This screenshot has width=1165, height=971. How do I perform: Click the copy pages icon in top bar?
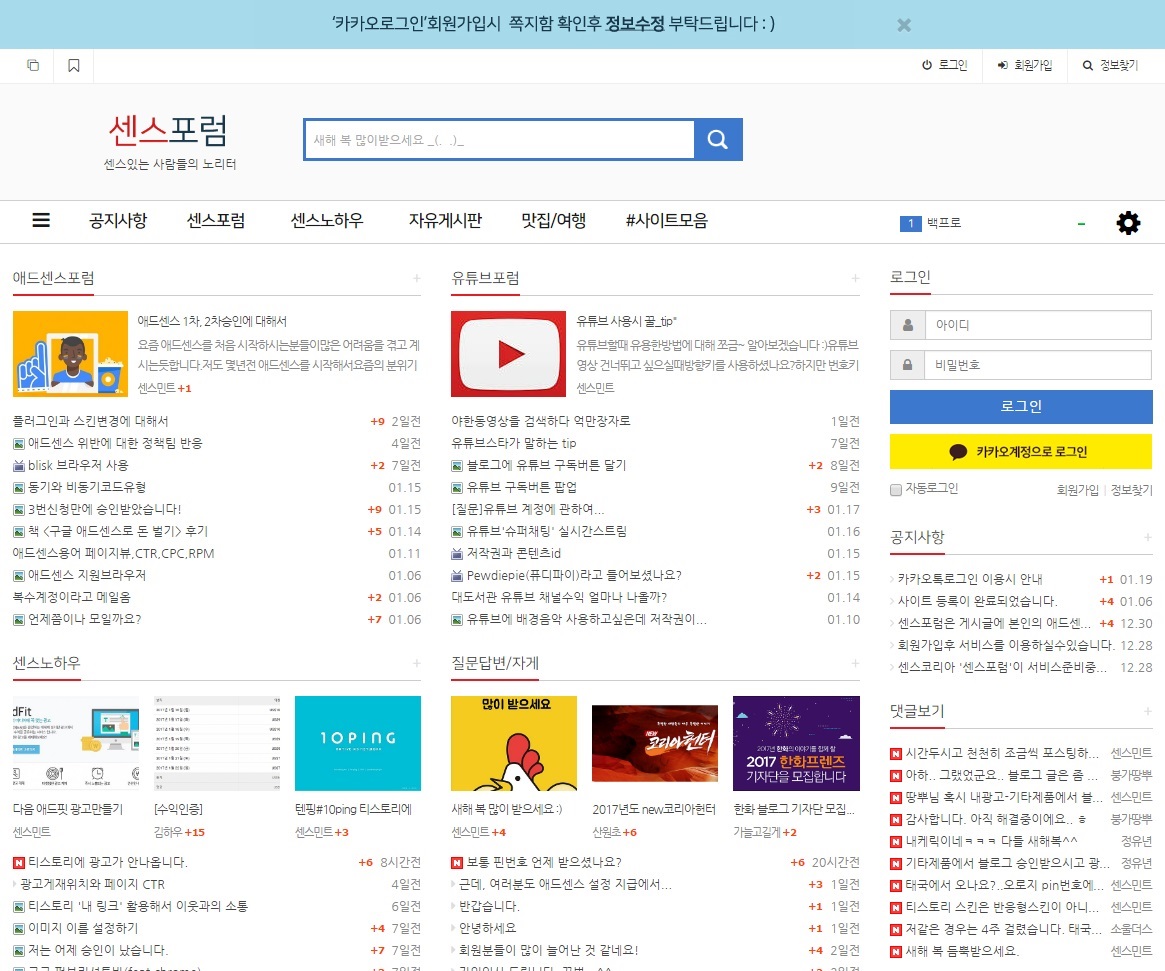tap(33, 66)
